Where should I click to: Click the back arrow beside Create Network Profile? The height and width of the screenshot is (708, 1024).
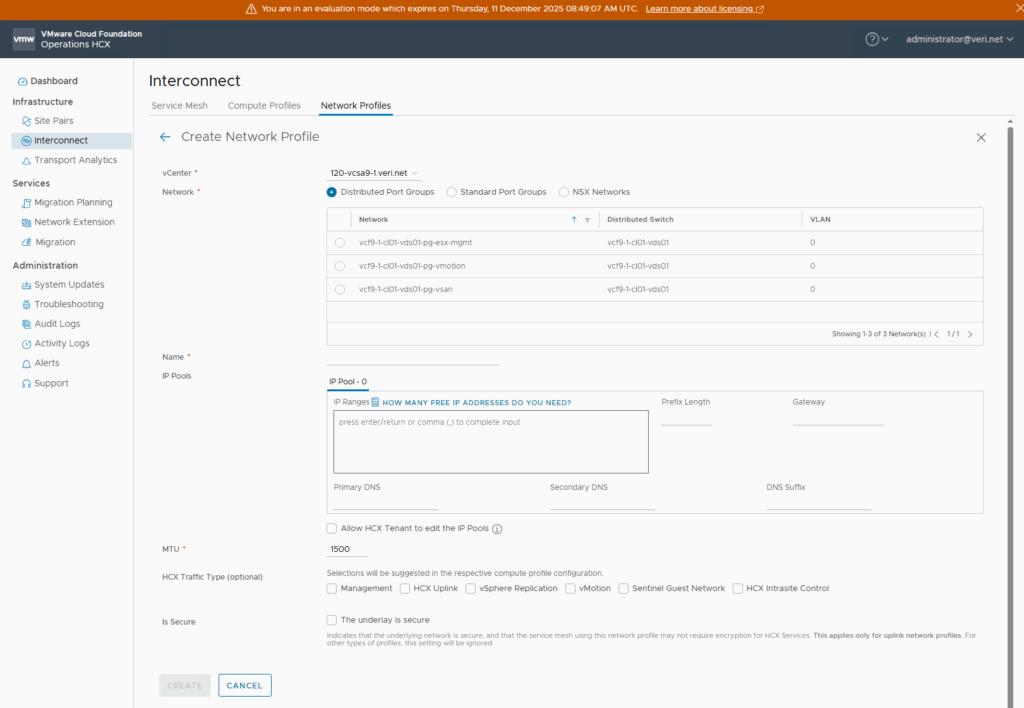[x=165, y=137]
